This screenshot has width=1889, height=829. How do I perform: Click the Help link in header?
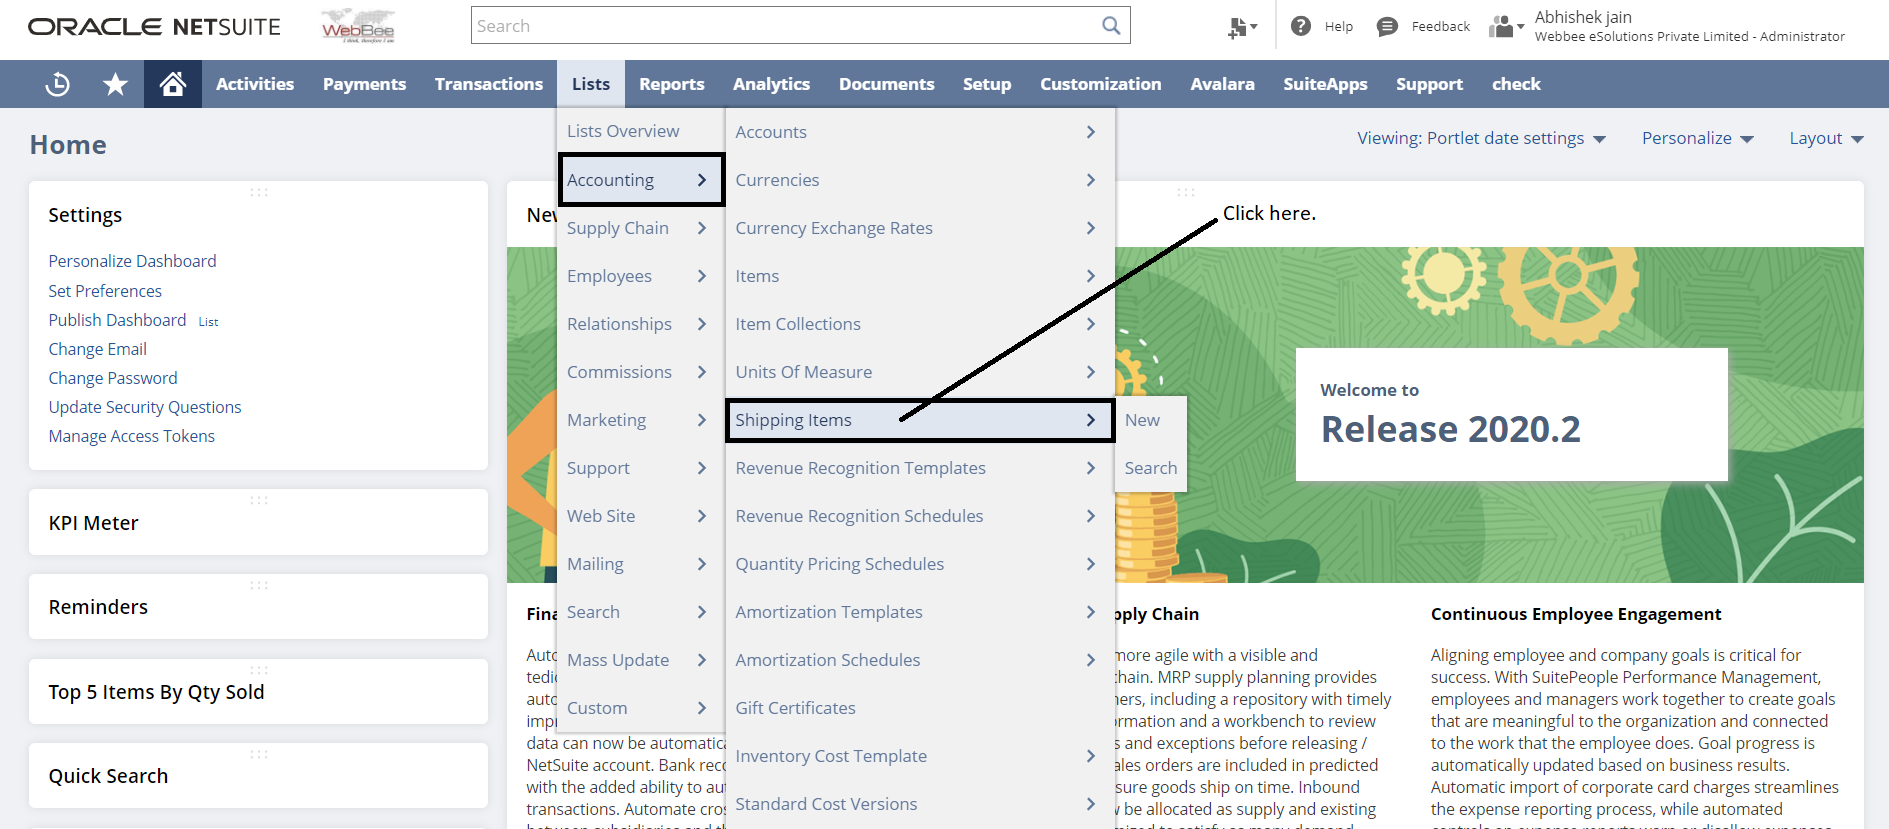coord(1339,27)
